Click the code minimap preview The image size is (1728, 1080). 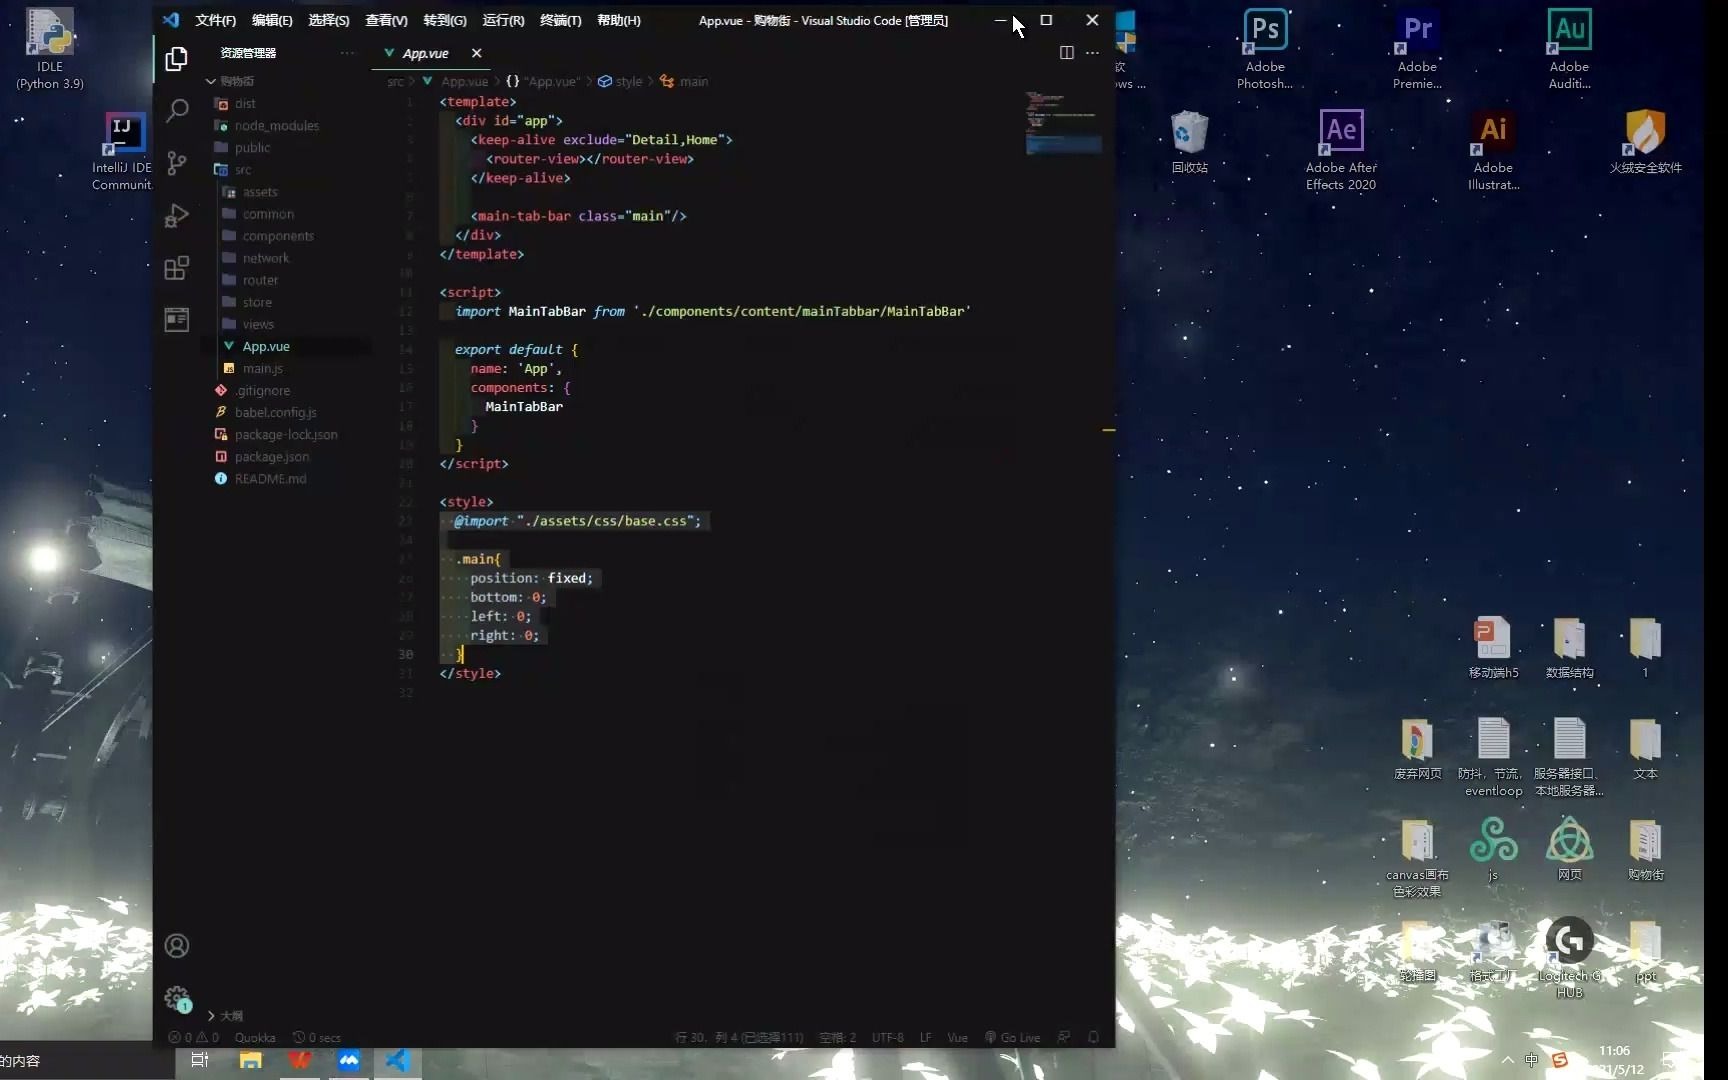[x=1063, y=122]
